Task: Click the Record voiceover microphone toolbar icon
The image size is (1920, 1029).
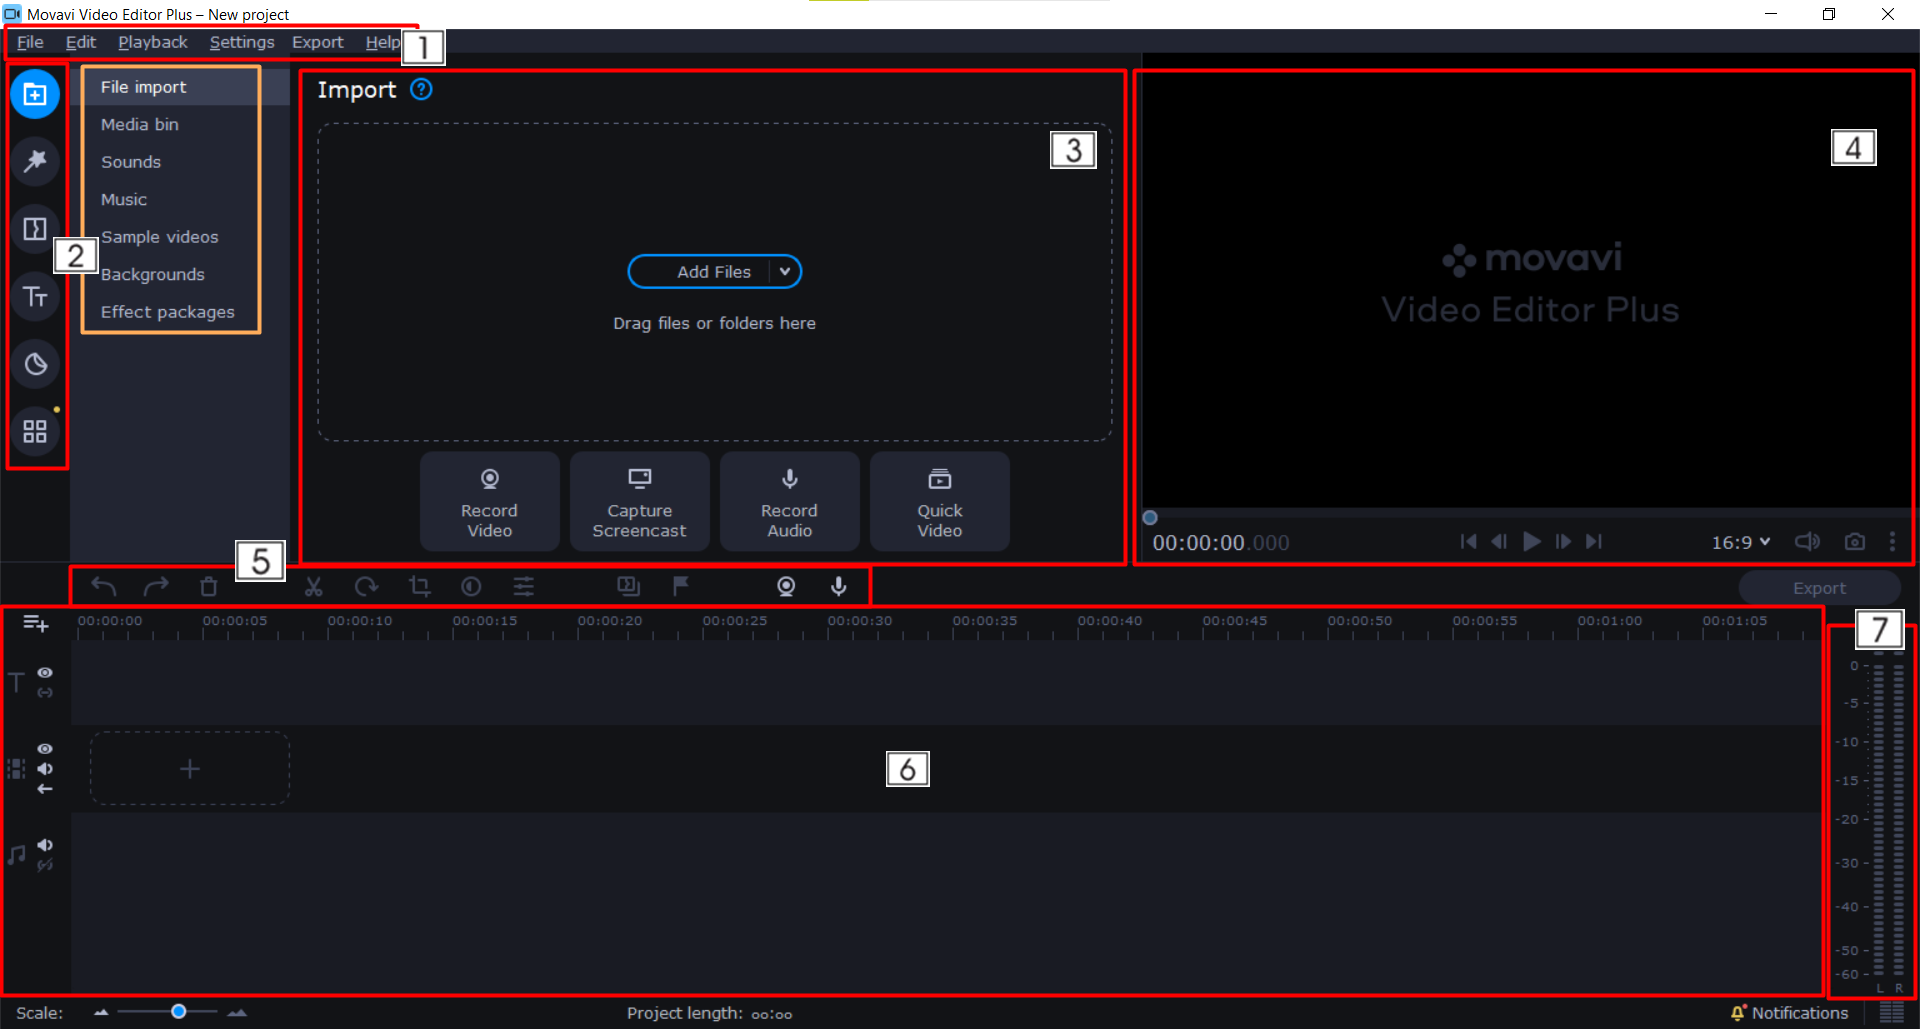Action: 839,586
